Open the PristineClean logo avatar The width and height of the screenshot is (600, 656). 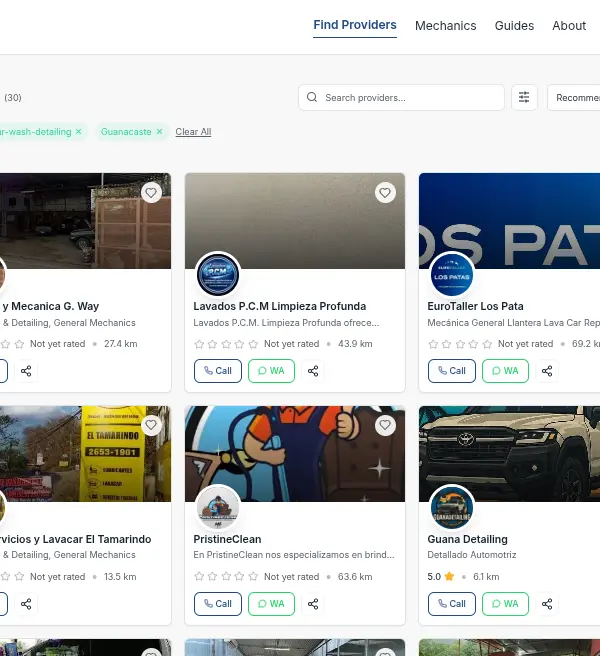[x=218, y=507]
